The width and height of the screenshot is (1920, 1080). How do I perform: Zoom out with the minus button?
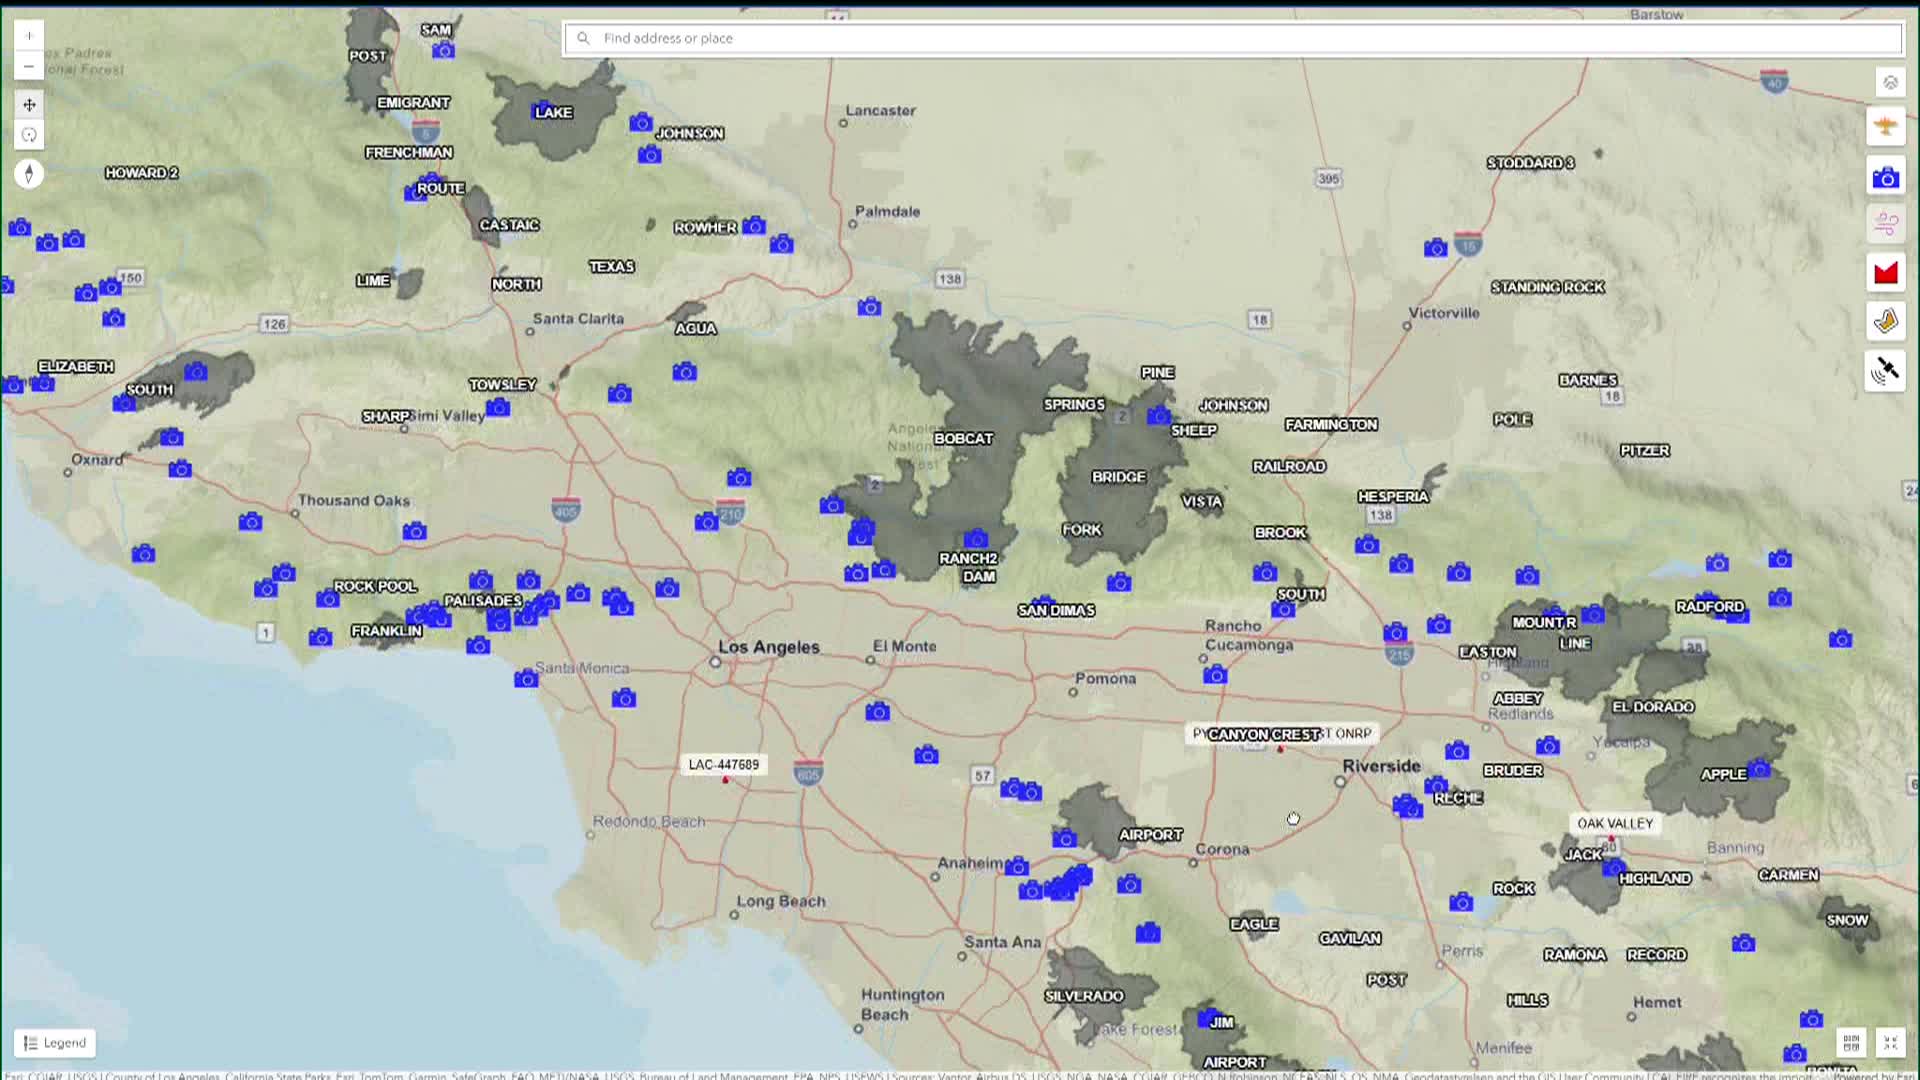pos(29,65)
